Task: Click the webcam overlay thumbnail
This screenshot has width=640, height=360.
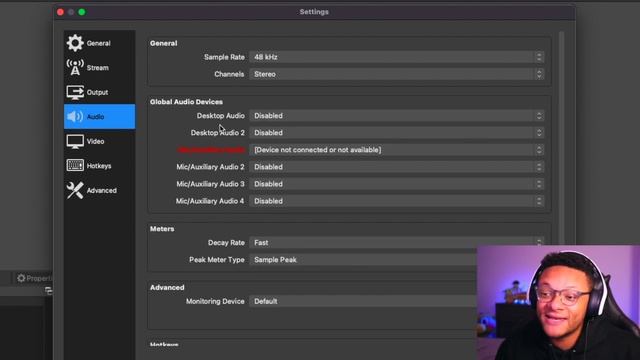Action: point(558,302)
